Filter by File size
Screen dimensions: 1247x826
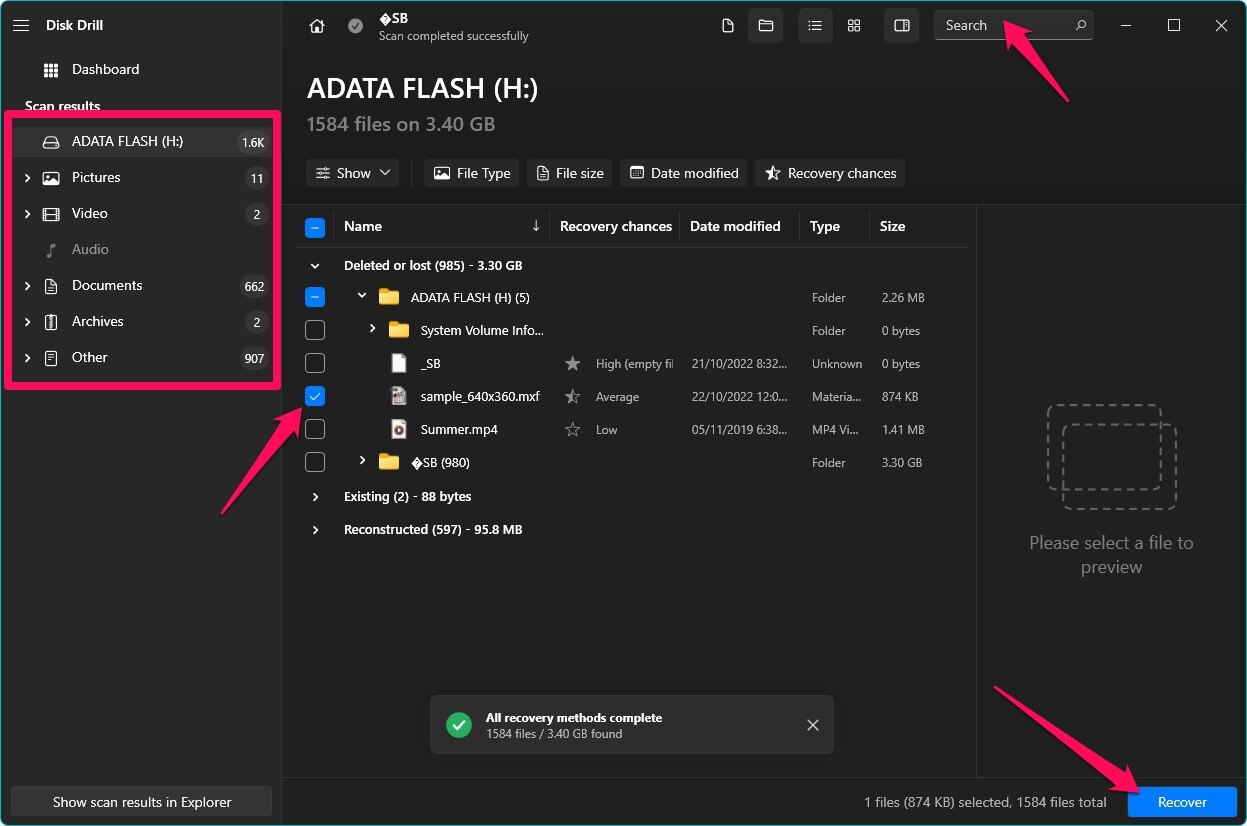(570, 173)
